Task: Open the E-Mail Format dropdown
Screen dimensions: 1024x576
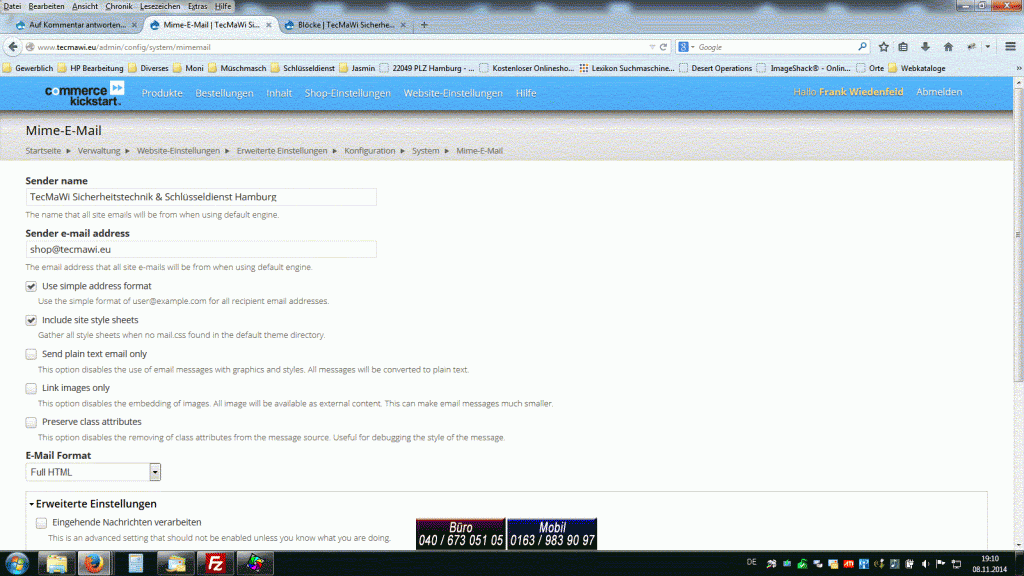Action: click(x=155, y=472)
